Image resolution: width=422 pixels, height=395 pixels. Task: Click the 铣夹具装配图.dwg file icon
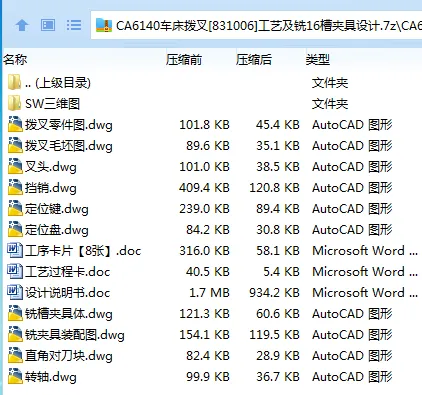click(x=15, y=334)
